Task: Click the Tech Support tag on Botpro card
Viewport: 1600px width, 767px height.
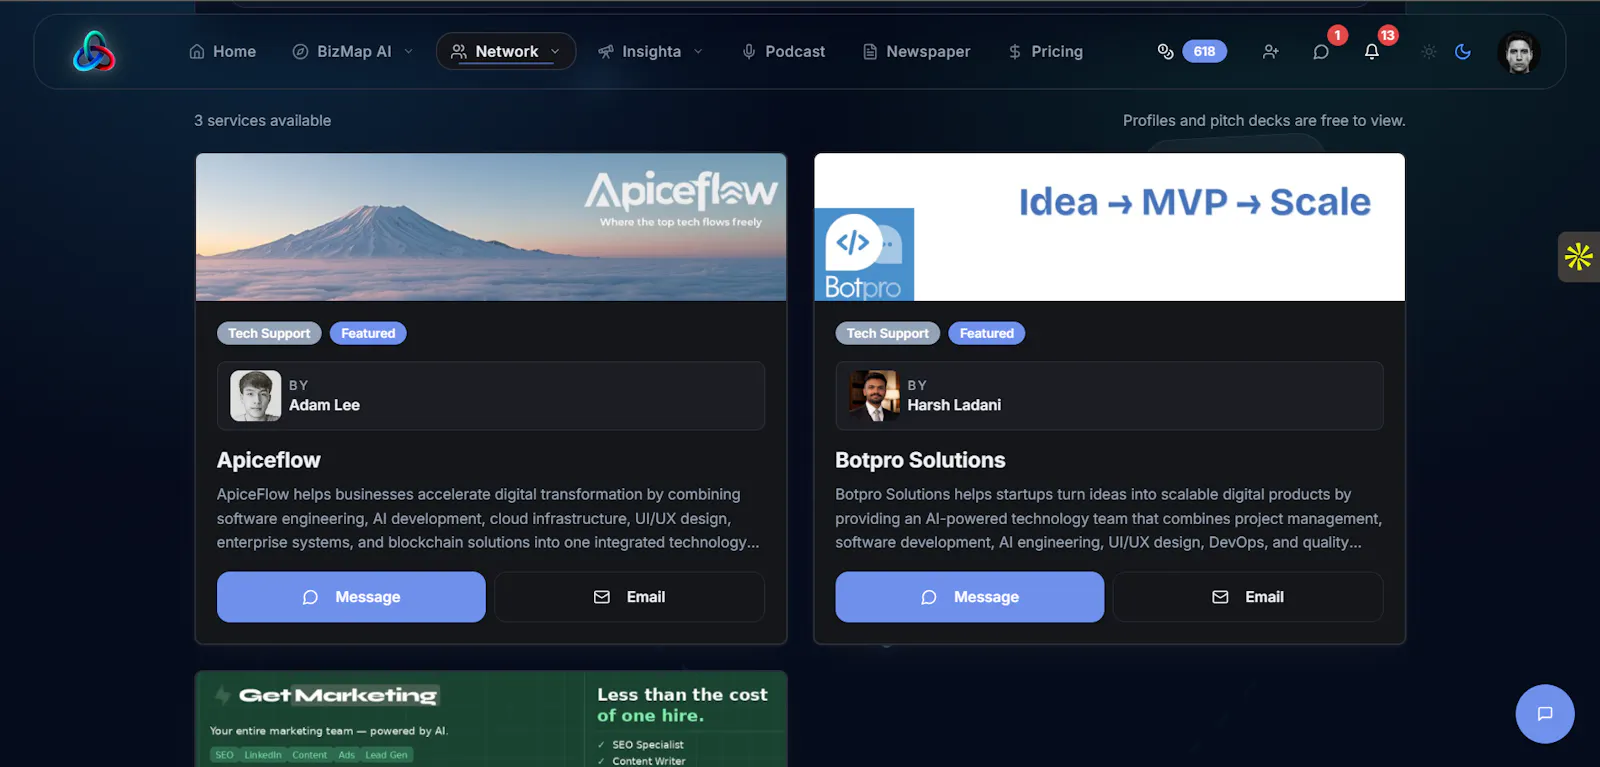Action: click(x=887, y=333)
